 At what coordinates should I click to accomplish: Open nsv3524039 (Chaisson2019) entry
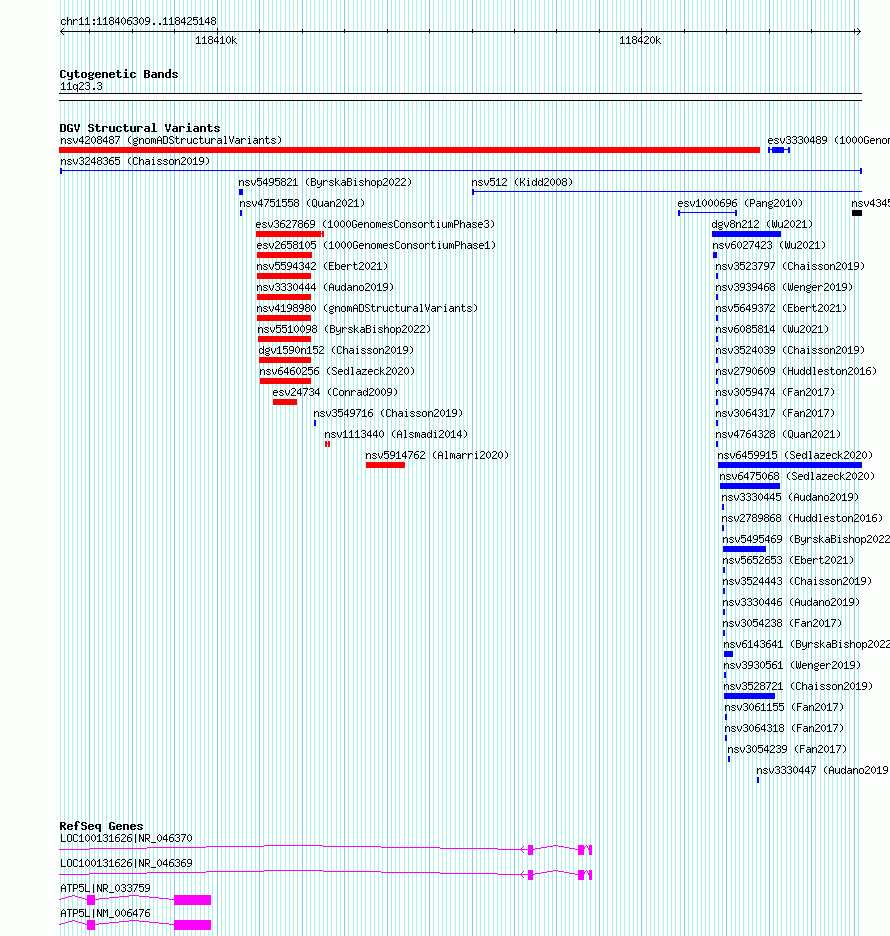click(790, 350)
